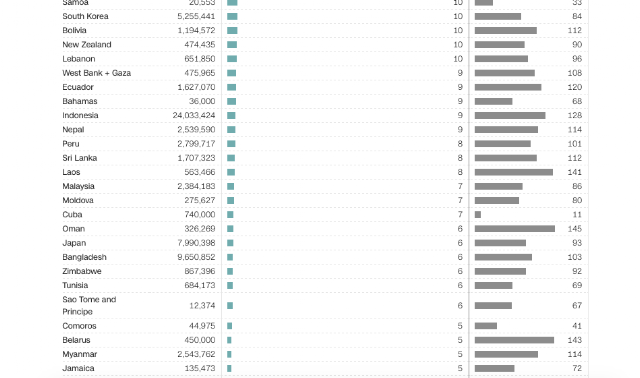Click Sri Lanka's teal bar

pyautogui.click(x=231, y=158)
